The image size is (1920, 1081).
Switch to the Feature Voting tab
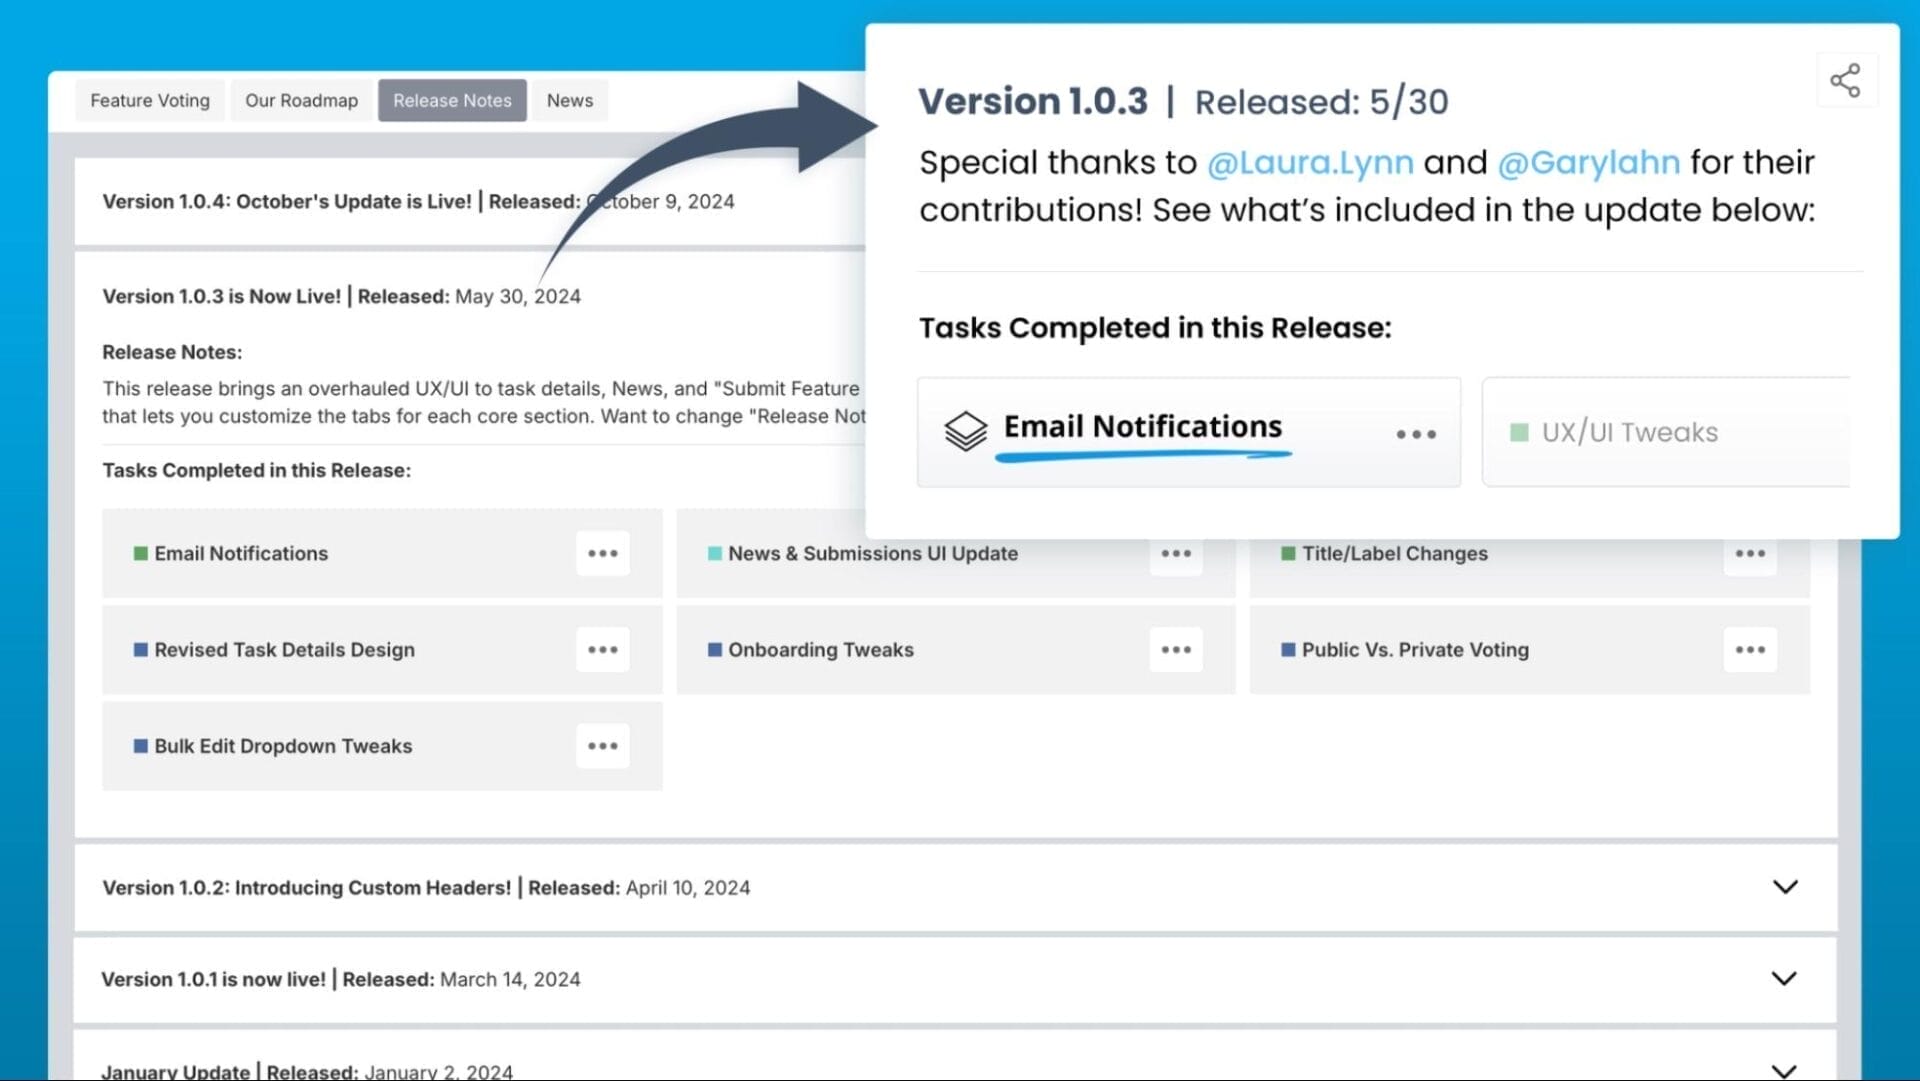[x=150, y=100]
